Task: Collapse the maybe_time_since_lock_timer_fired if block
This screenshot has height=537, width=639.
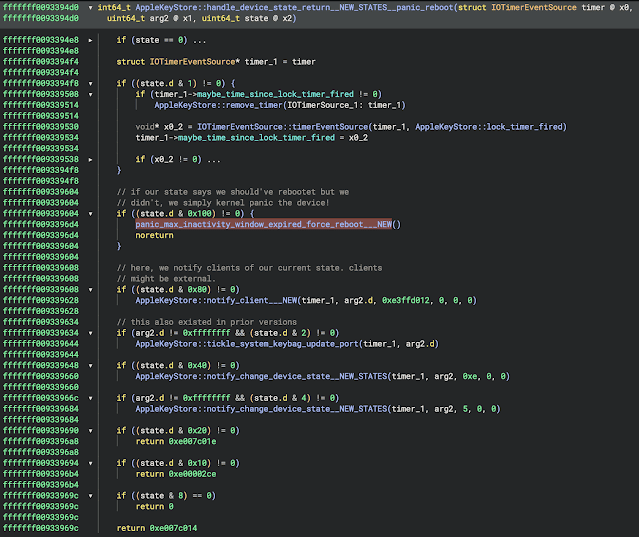Action: point(91,94)
